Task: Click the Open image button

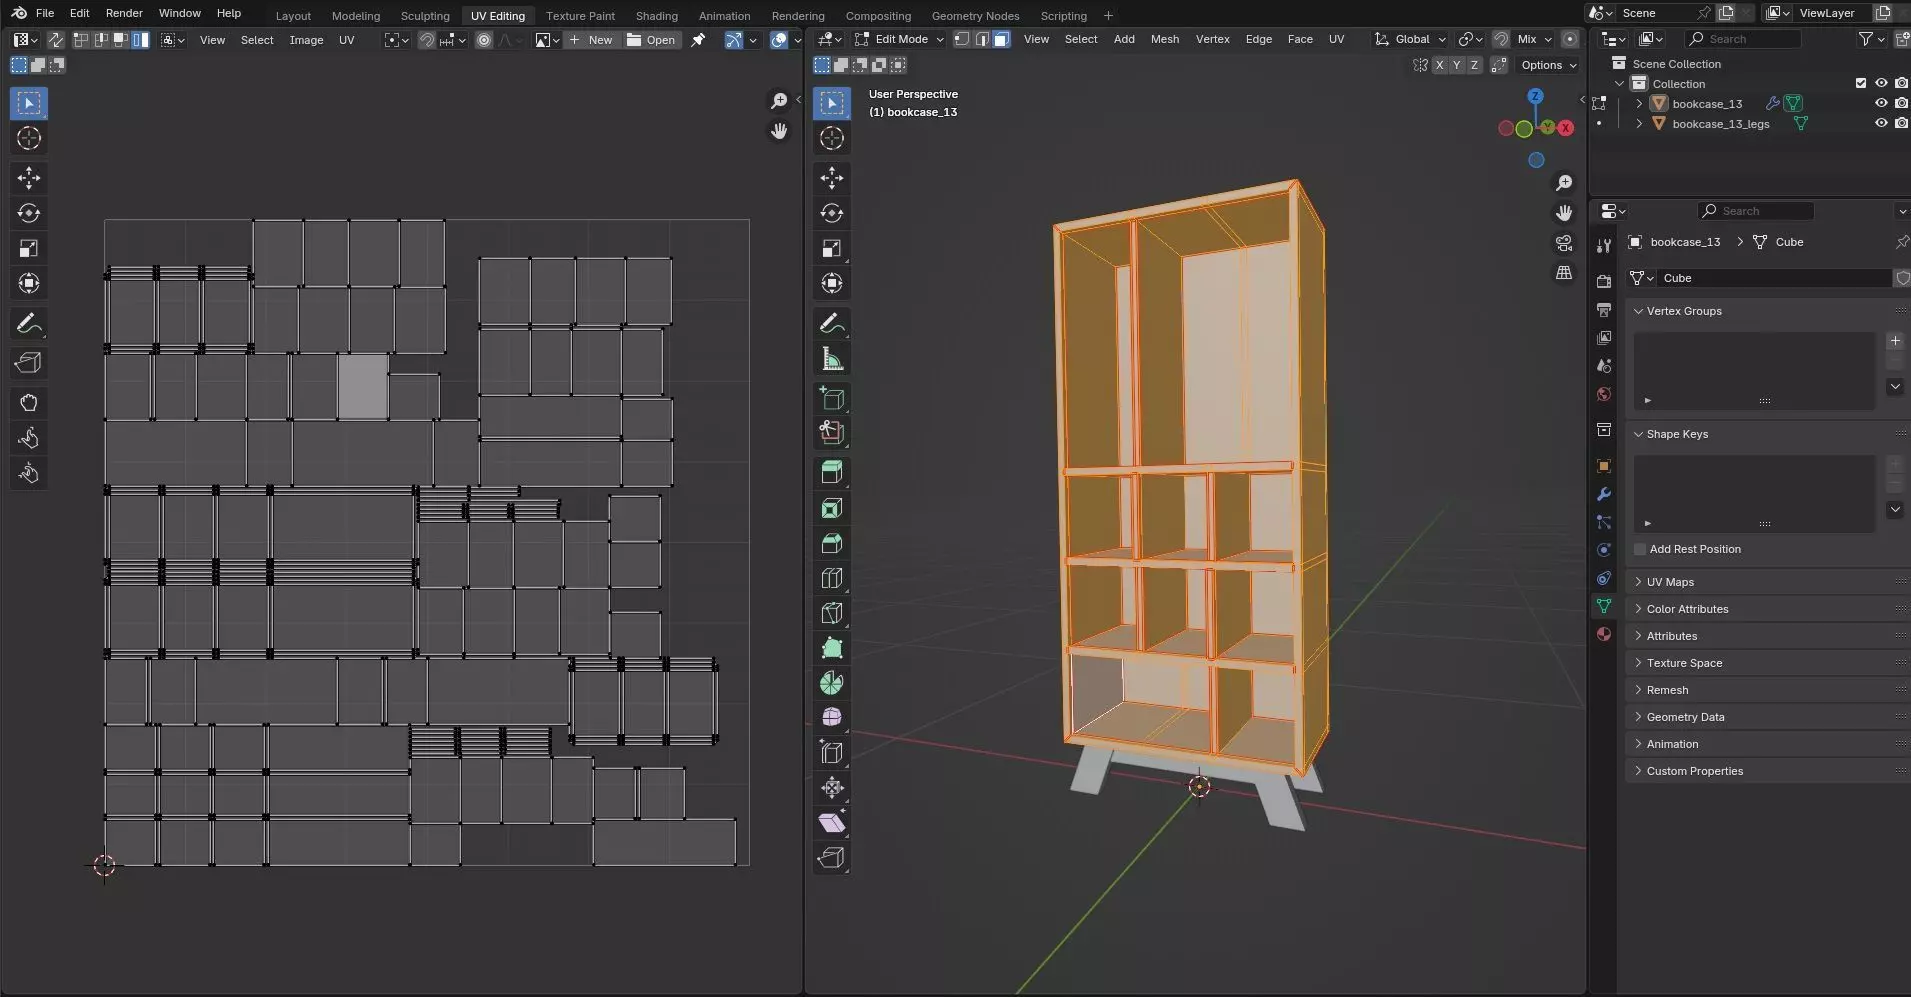Action: [x=651, y=40]
